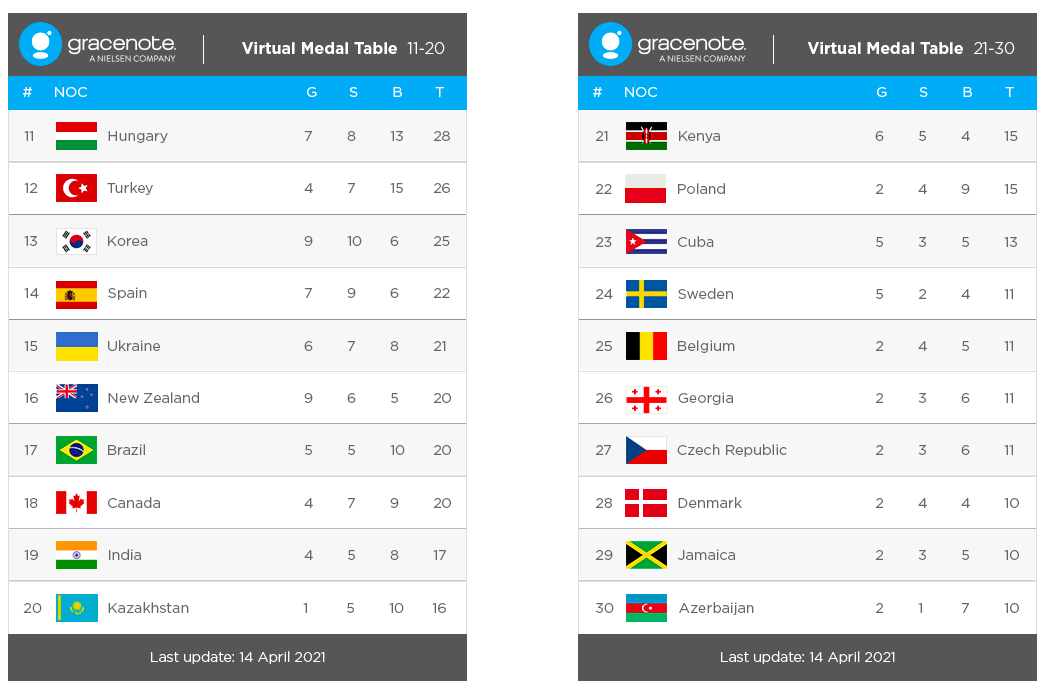
Task: Click the Czech Republic country name
Action: (x=731, y=450)
